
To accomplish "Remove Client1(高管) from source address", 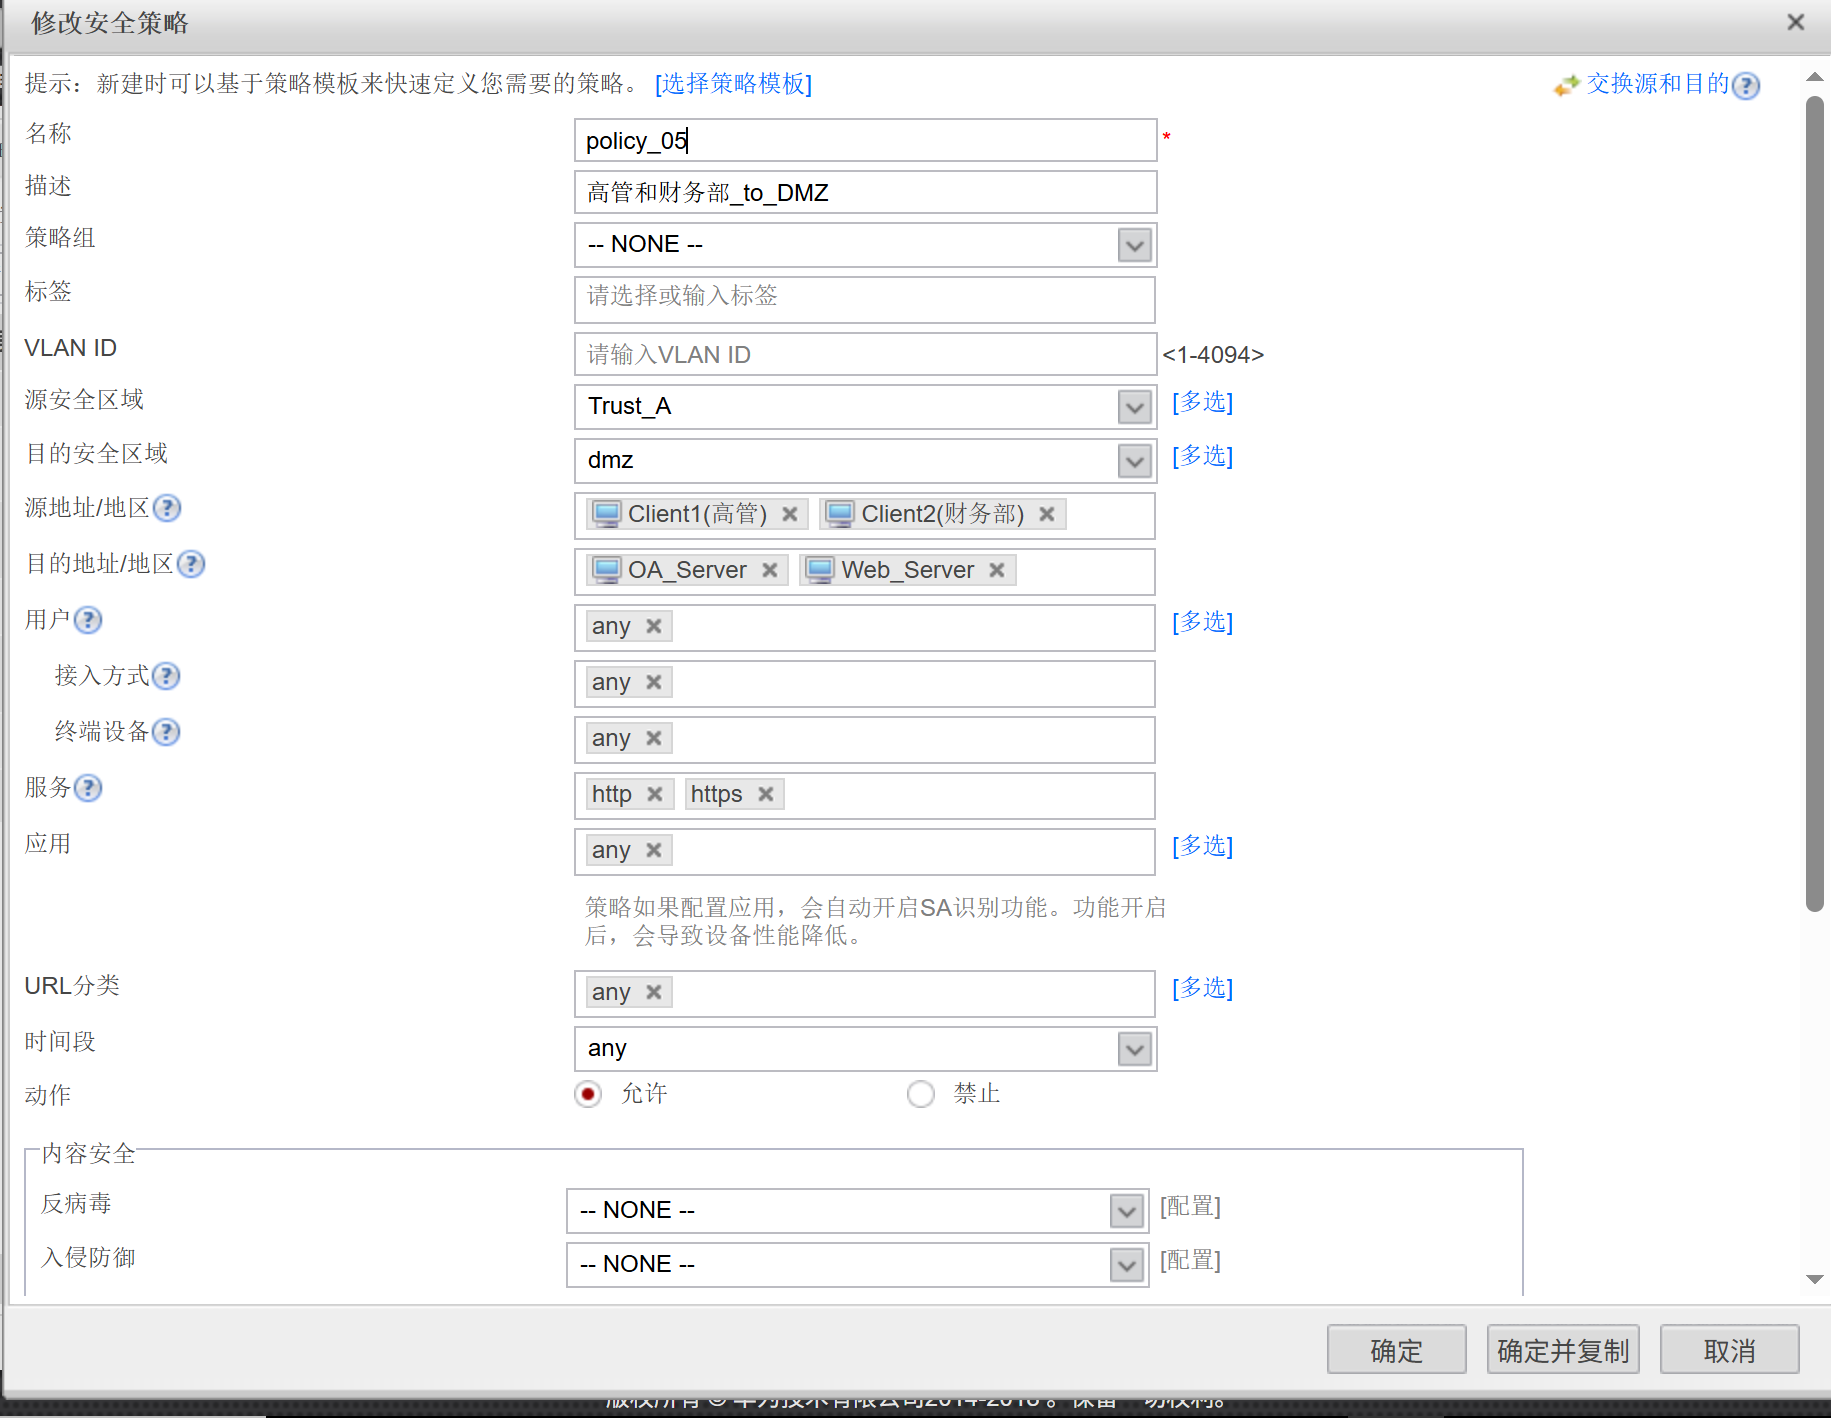I will pos(790,514).
